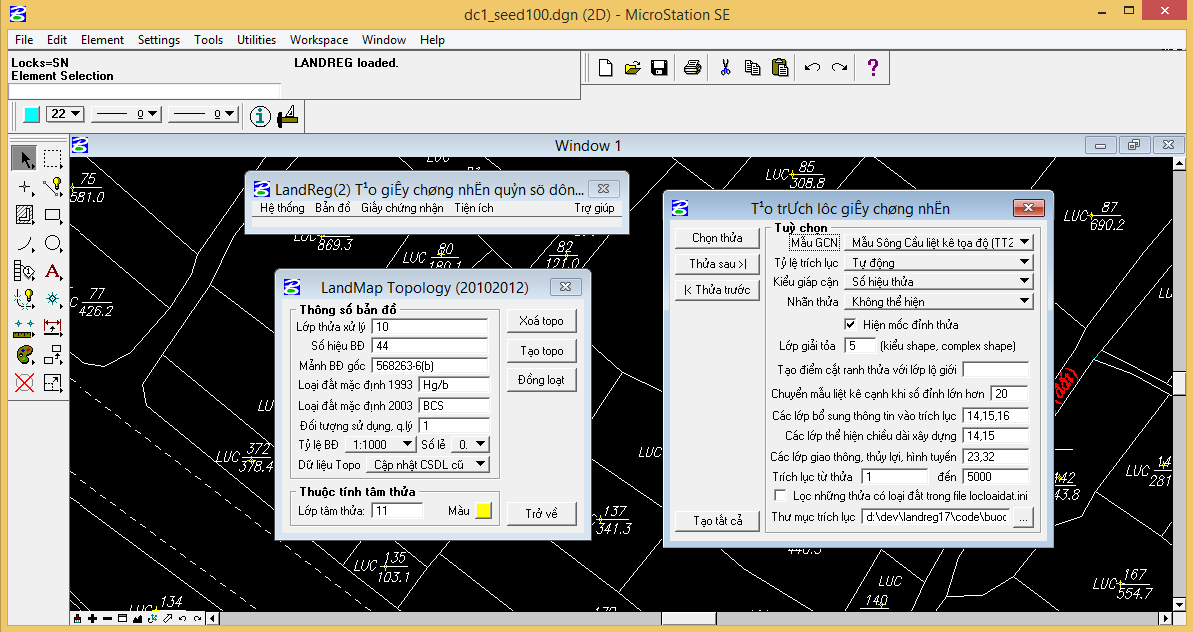Click the yellow 'Màu' color swatch
1193x632 pixels.
(x=483, y=511)
